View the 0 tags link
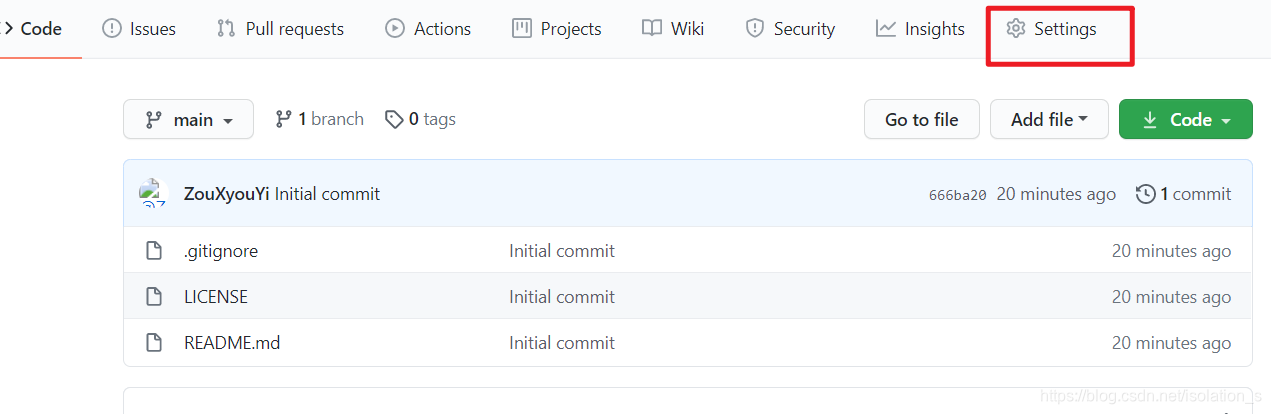1271x414 pixels. (x=421, y=119)
